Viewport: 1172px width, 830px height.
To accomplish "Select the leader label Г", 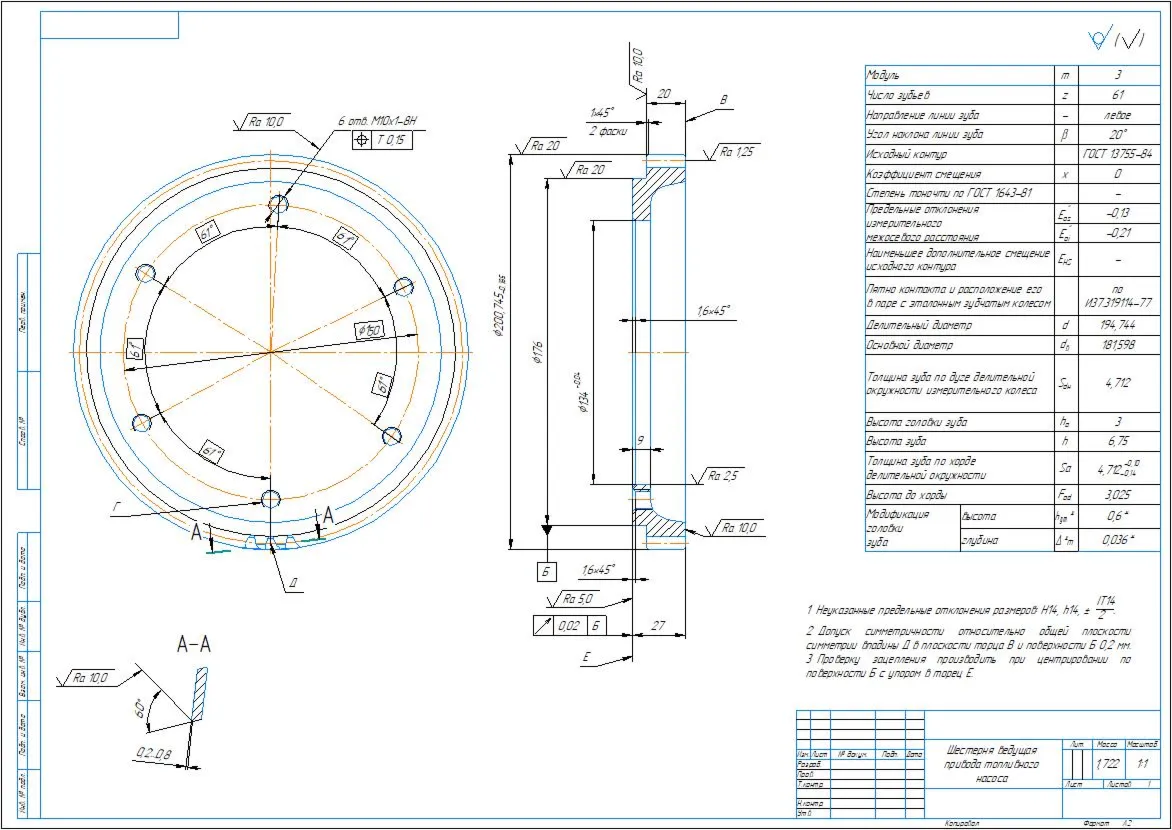I will [116, 508].
